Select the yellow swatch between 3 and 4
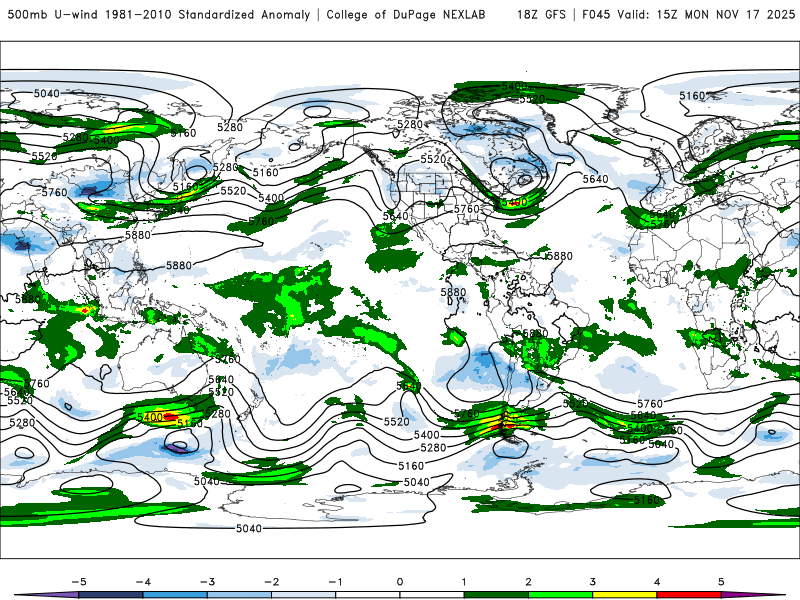 (x=625, y=595)
